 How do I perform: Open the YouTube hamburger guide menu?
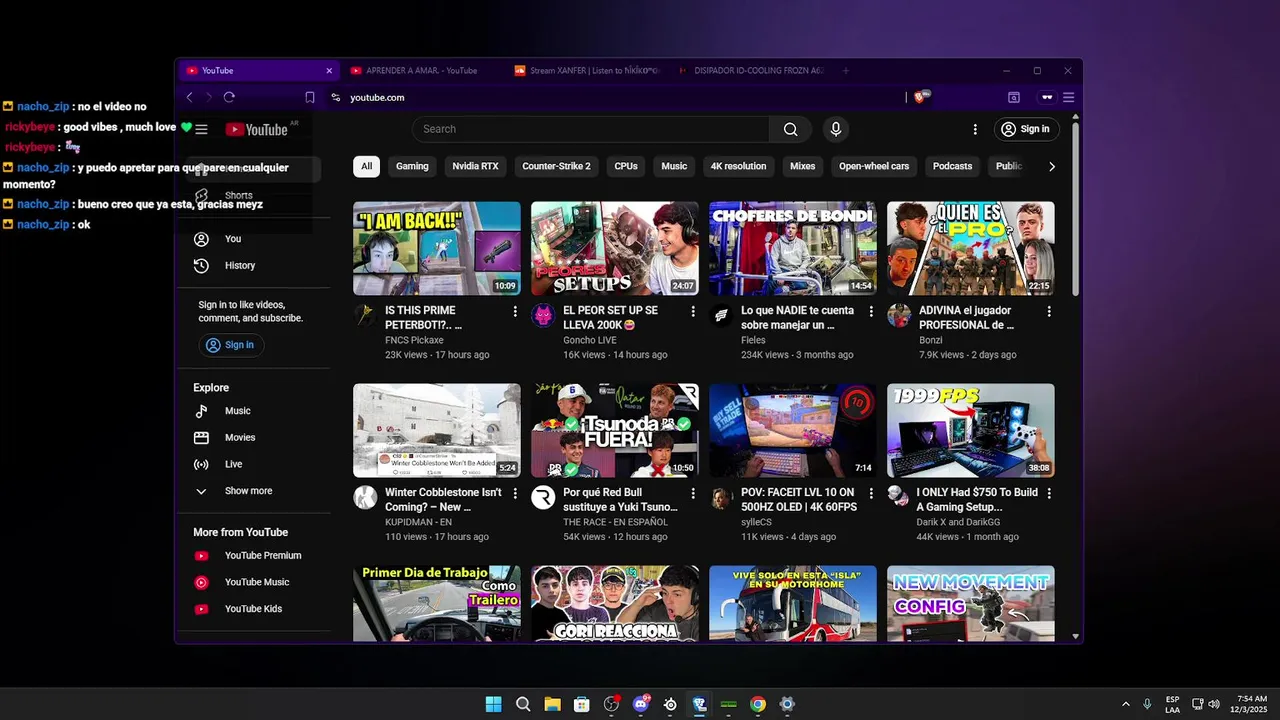pyautogui.click(x=201, y=129)
